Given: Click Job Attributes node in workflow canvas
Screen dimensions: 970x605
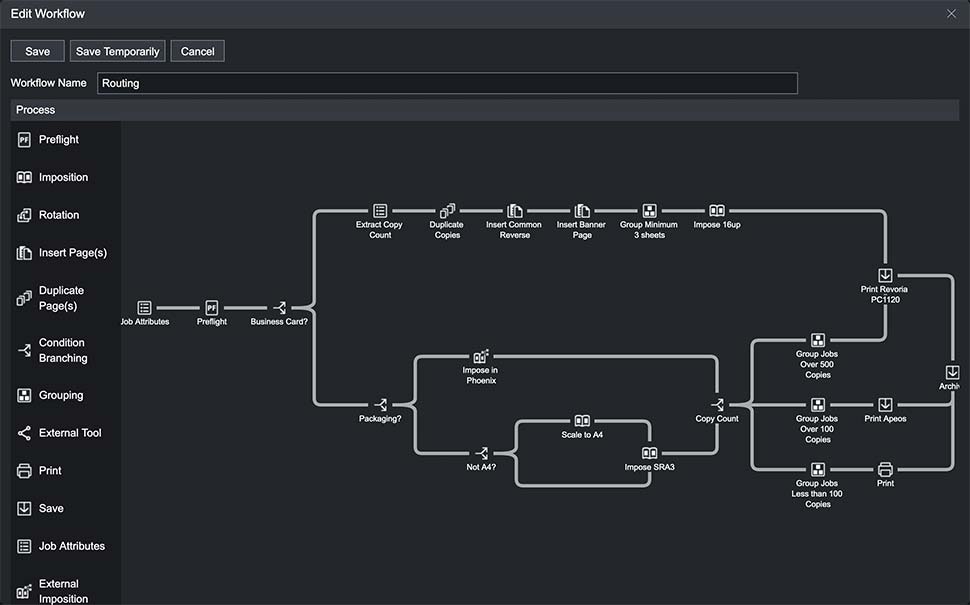Looking at the screenshot, I should pos(144,307).
